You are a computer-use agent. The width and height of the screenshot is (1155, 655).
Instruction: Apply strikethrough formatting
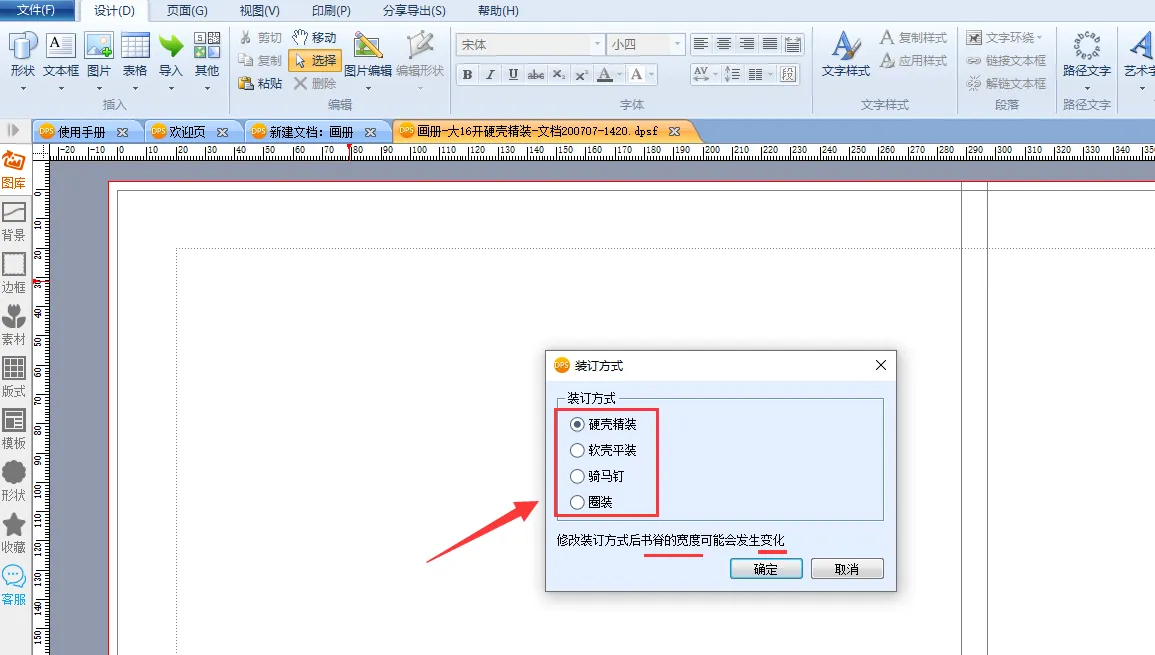[536, 74]
